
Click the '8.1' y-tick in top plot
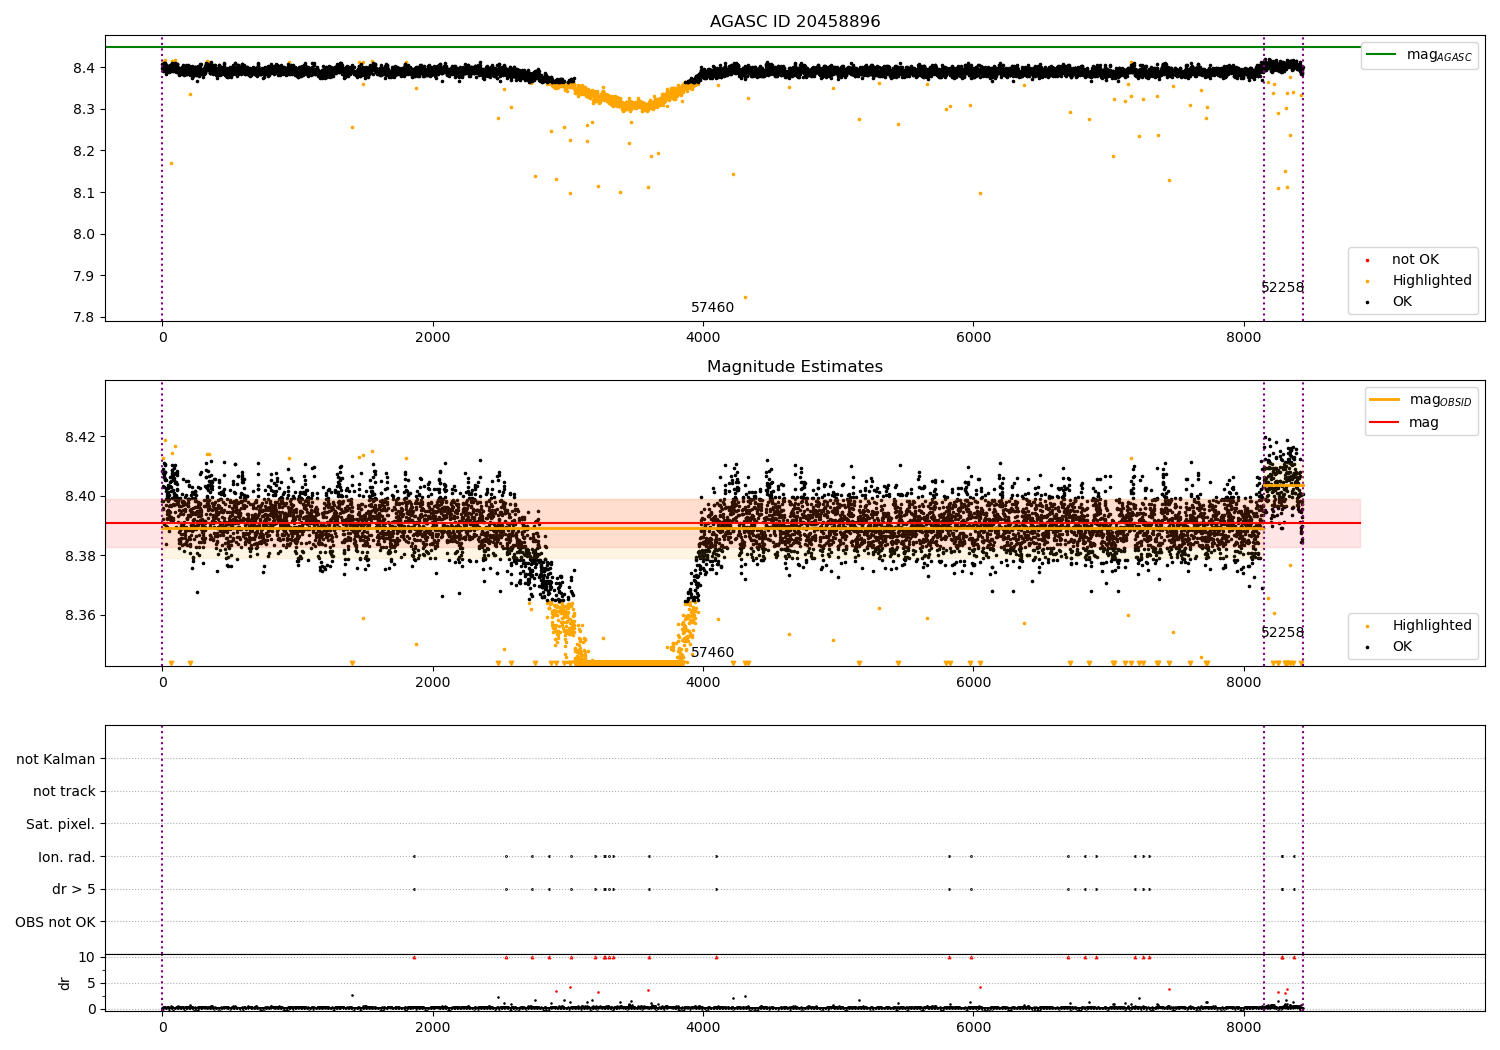tap(83, 193)
